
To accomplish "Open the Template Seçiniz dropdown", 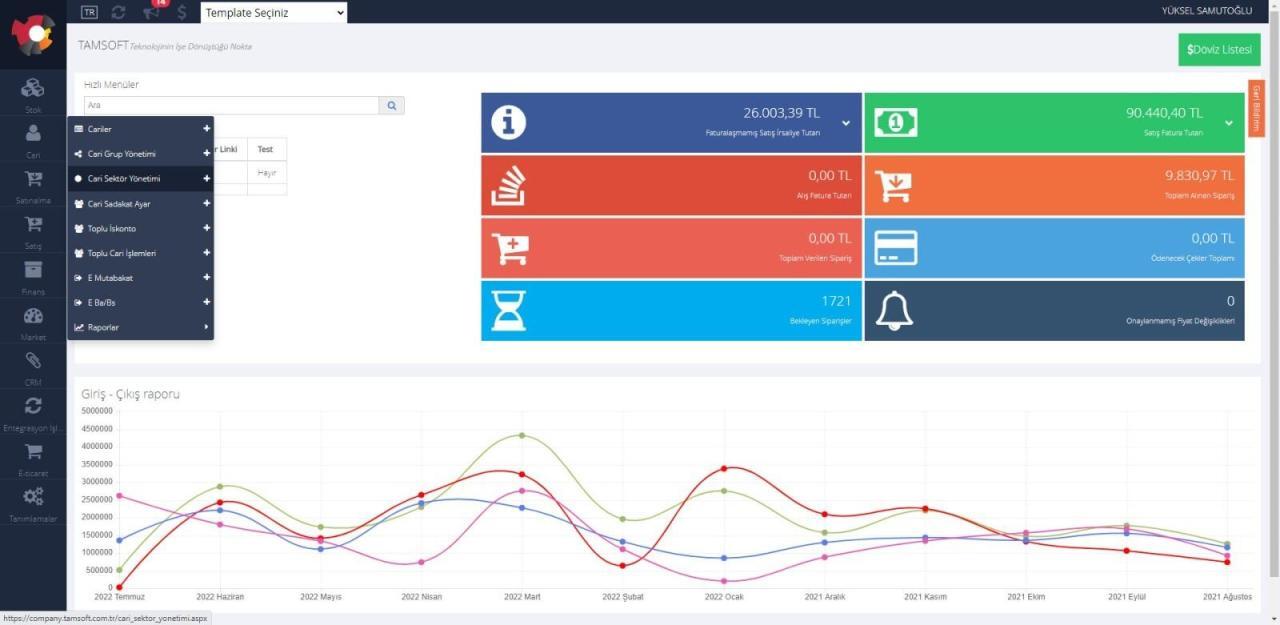I will coord(274,12).
